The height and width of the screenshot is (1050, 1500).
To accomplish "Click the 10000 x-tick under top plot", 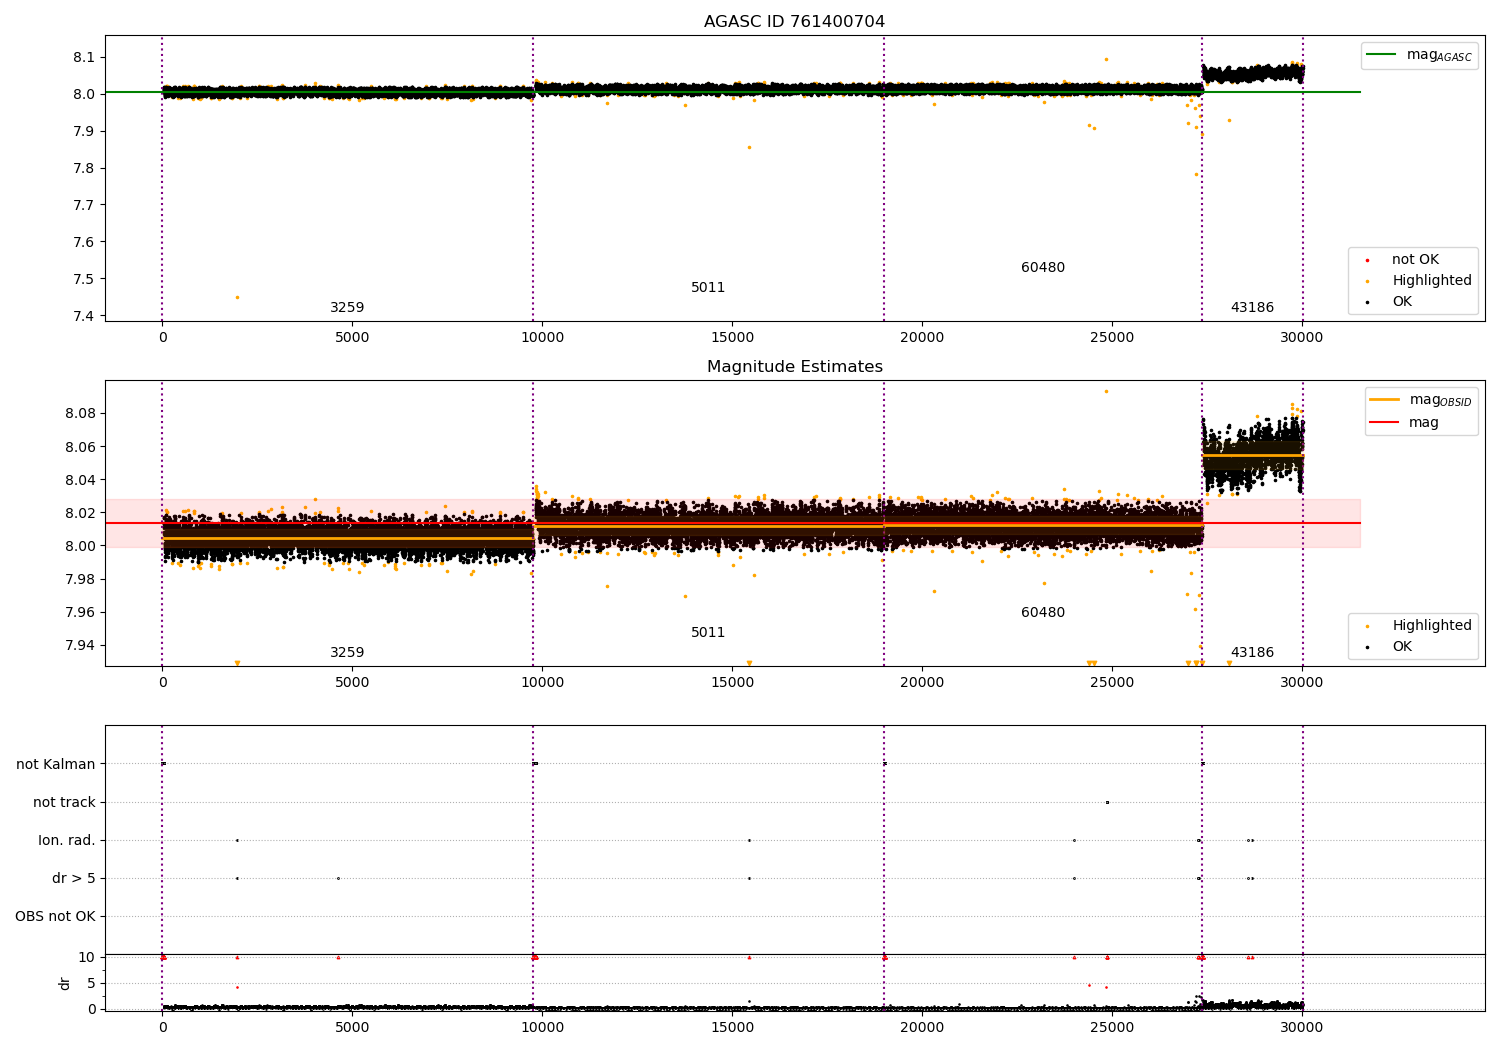I will point(542,338).
